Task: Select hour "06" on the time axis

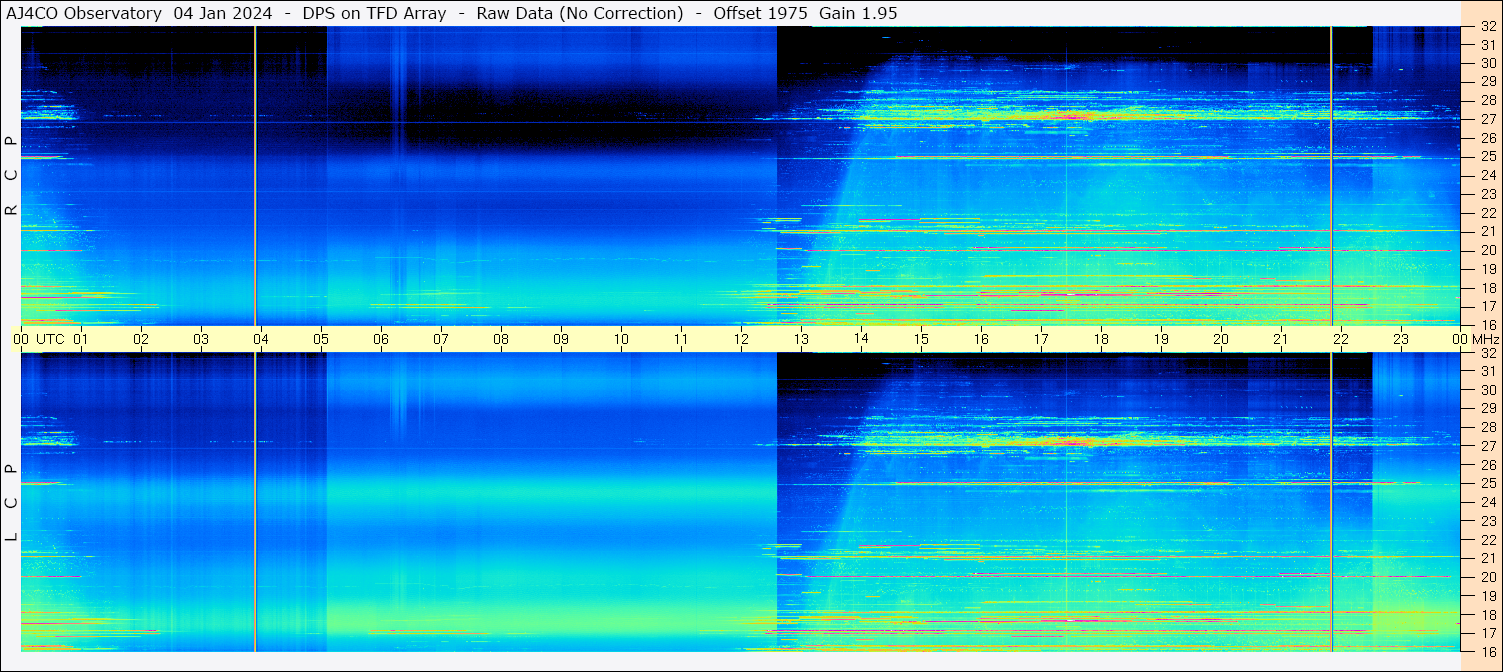Action: pyautogui.click(x=381, y=339)
